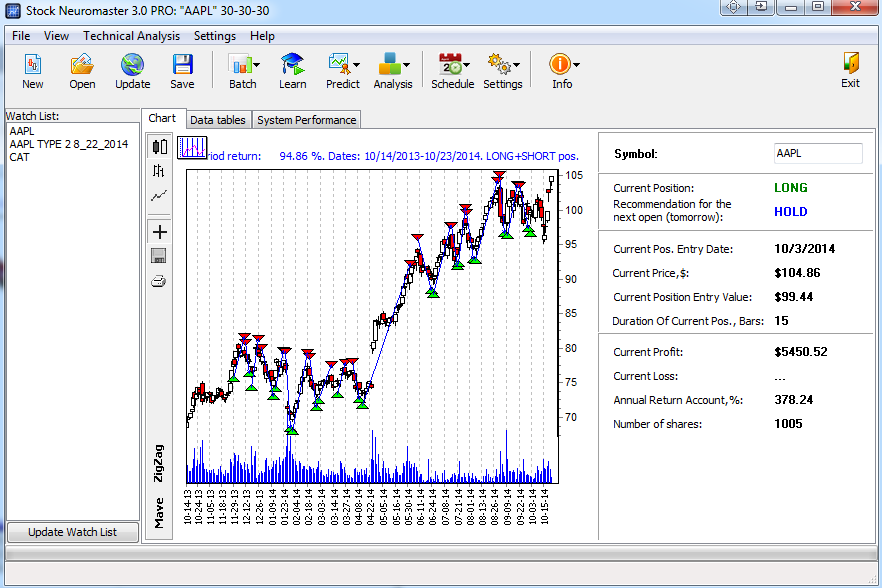Open the View menu

[x=56, y=36]
